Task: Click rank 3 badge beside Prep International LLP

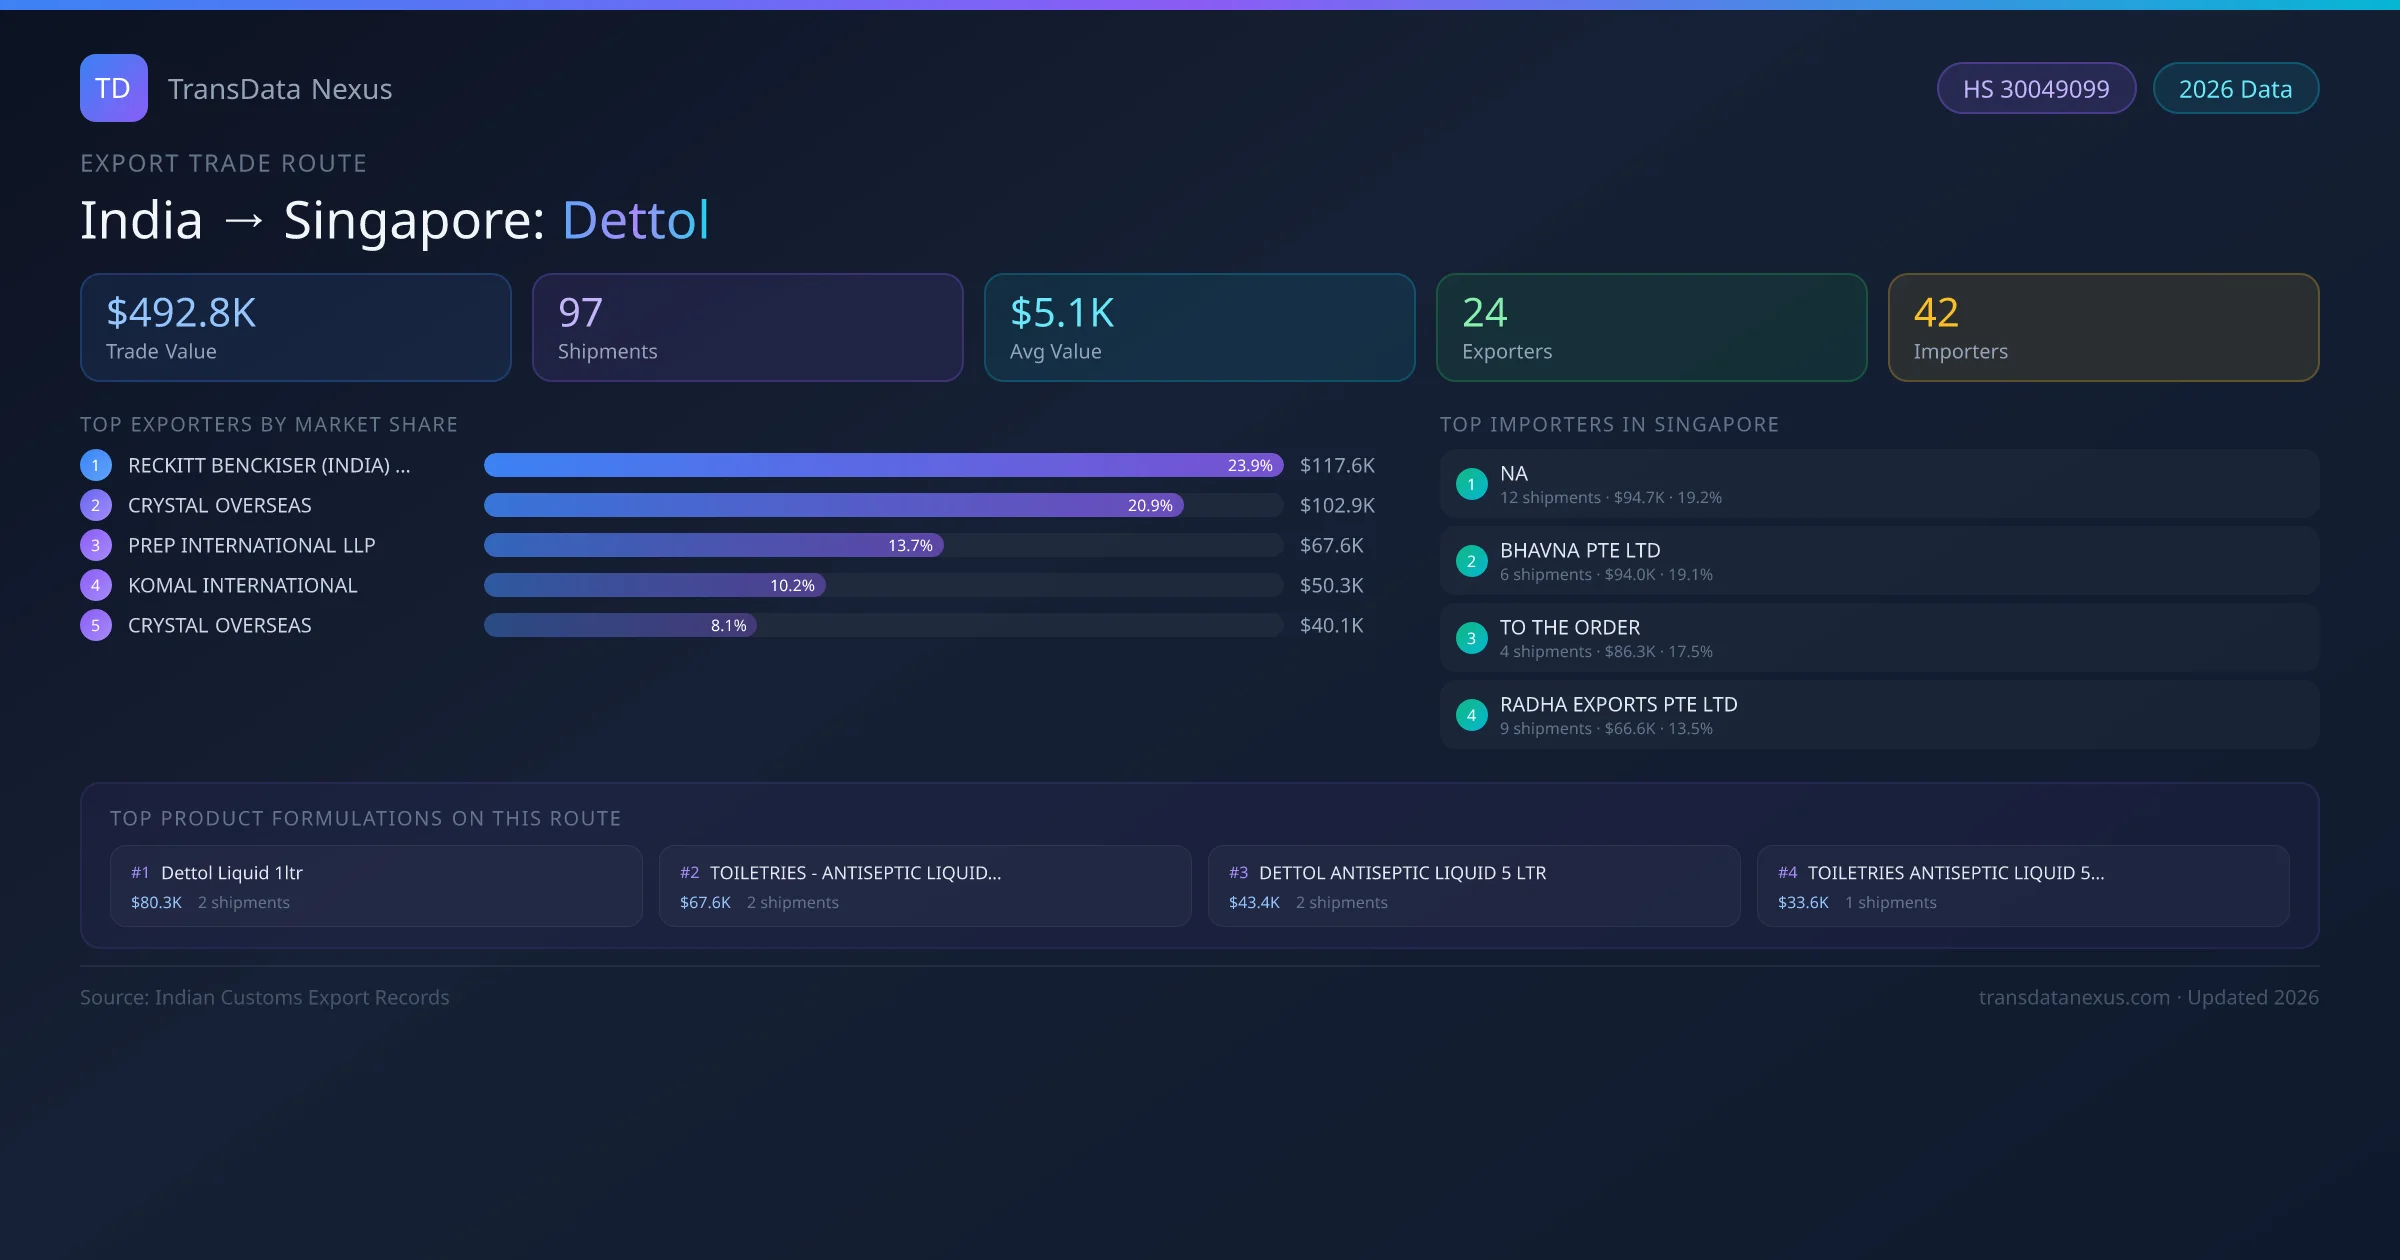Action: 96,545
